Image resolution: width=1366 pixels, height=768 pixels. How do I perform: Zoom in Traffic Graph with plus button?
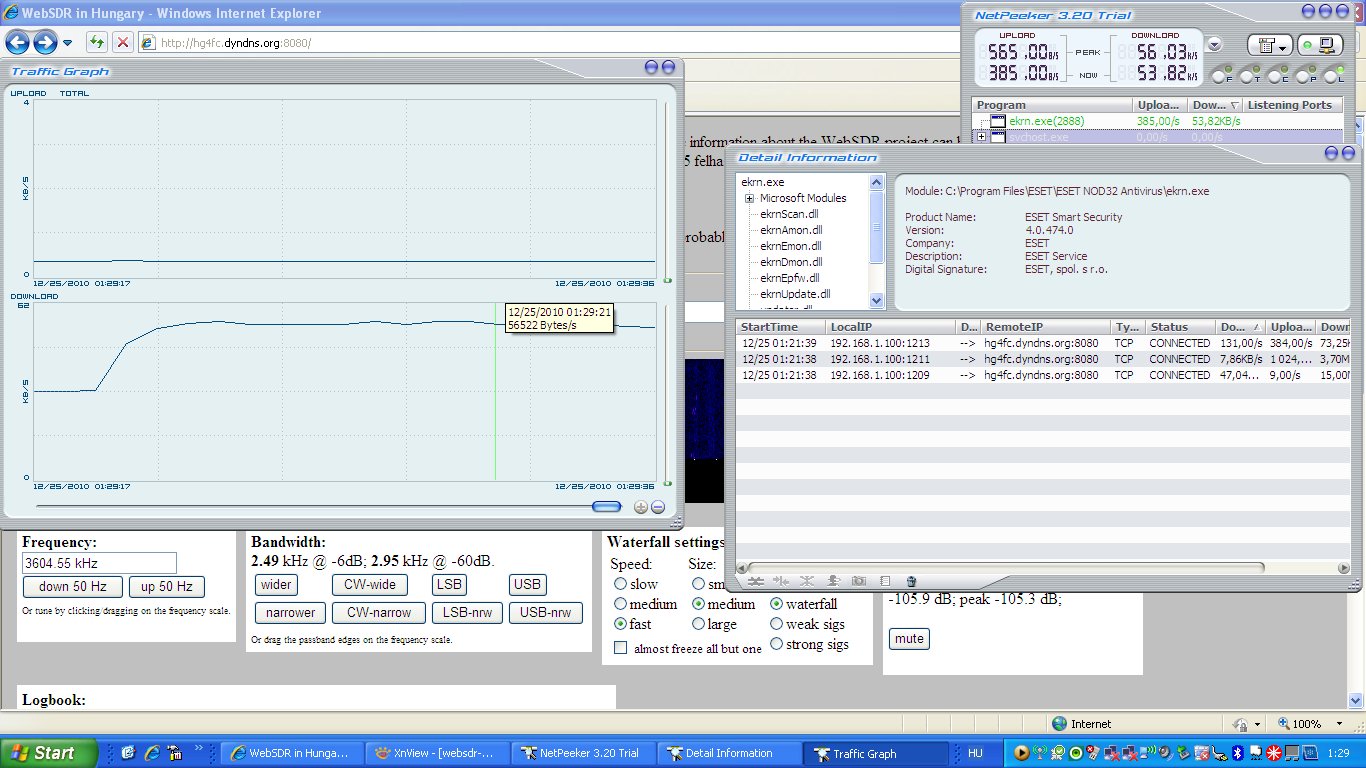[641, 507]
